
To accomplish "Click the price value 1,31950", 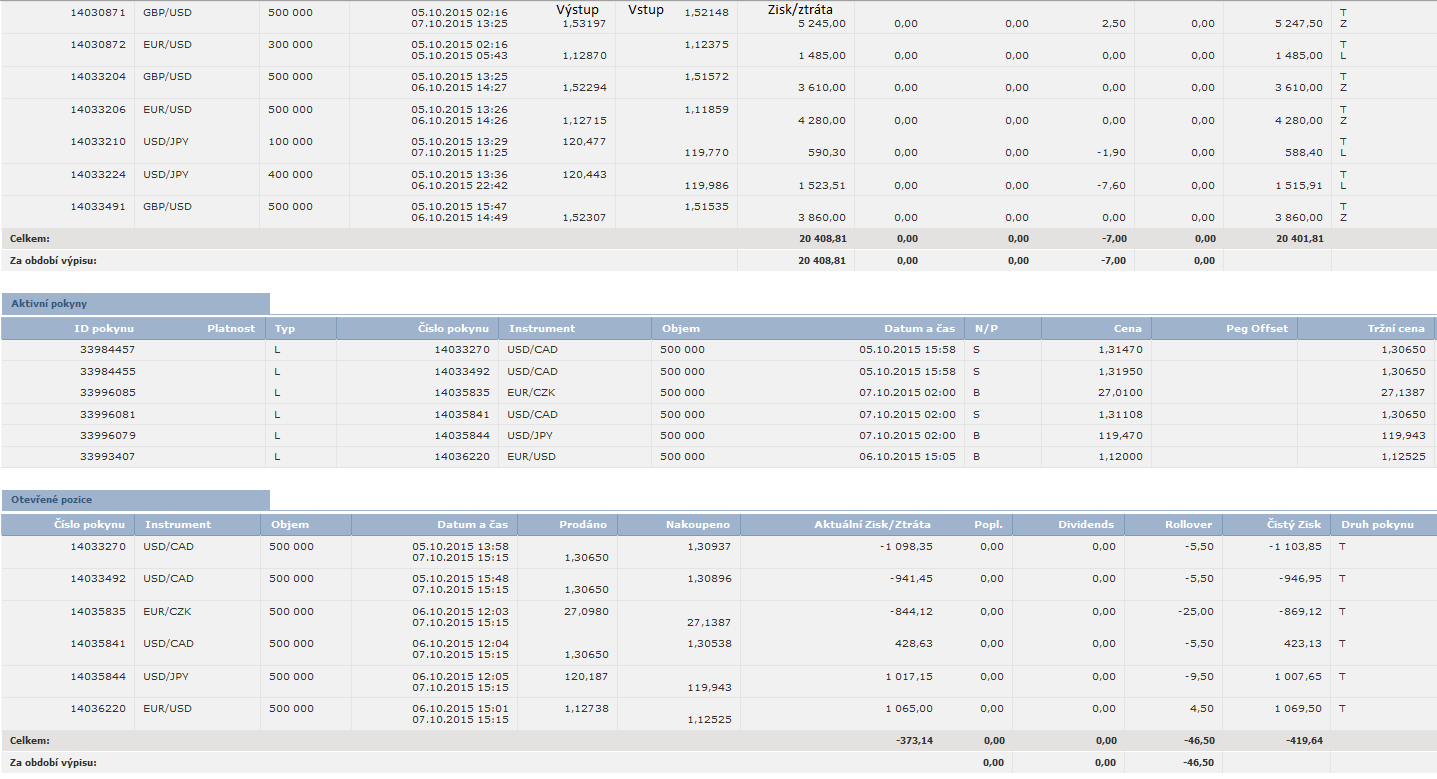I will coord(1124,371).
